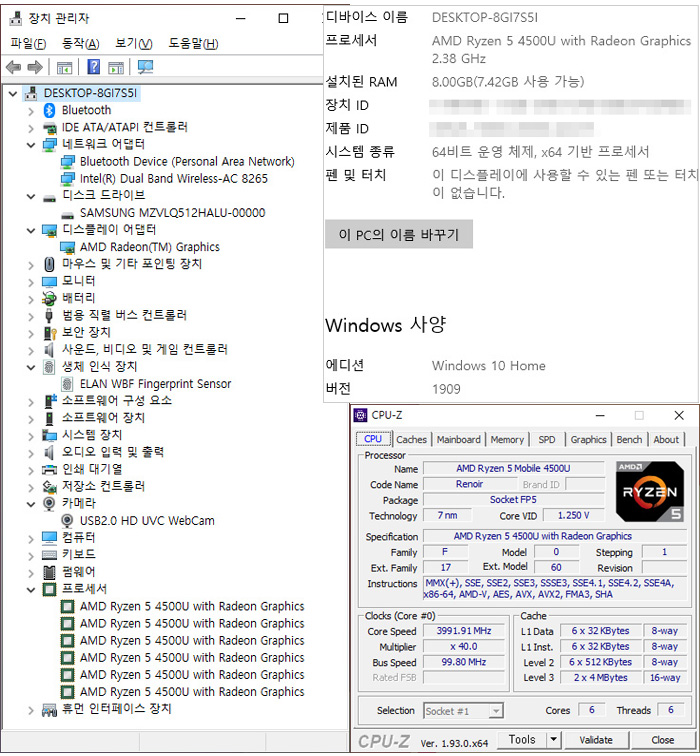Select Intel Dual Band Wireless-AC 8265 adapter
700x756 pixels.
coord(173,179)
